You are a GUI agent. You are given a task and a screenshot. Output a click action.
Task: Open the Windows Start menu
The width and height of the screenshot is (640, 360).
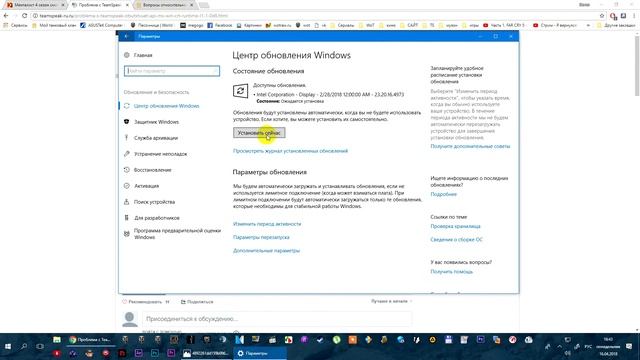(x=8, y=347)
